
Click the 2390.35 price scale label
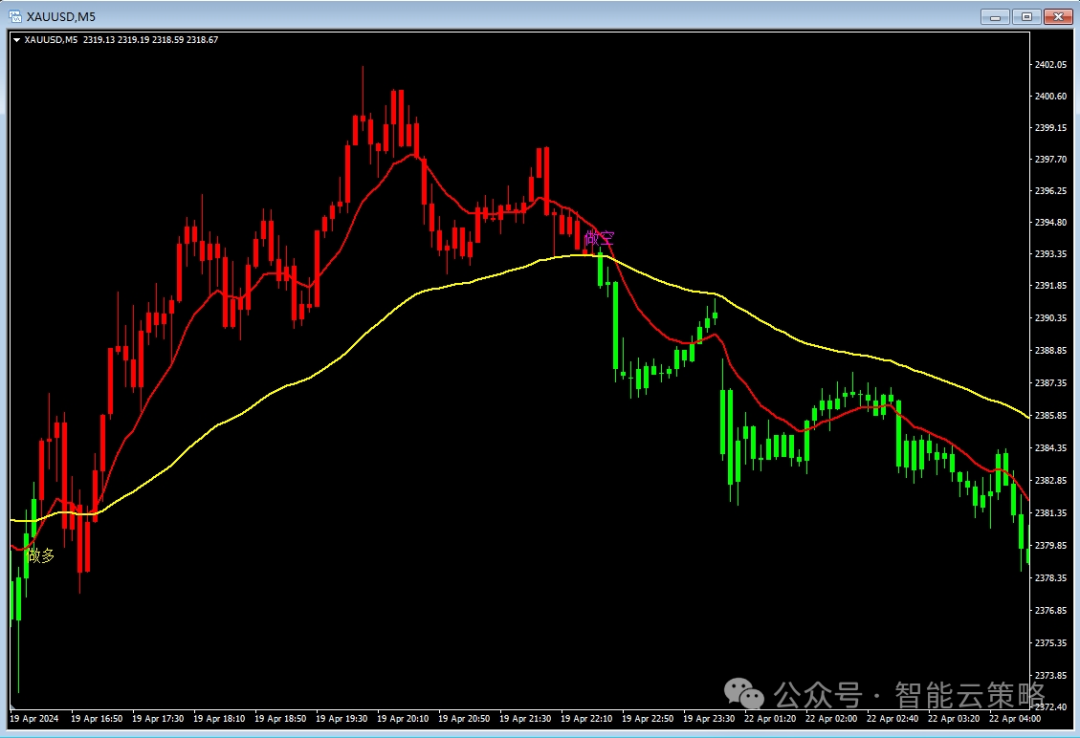(x=1050, y=318)
